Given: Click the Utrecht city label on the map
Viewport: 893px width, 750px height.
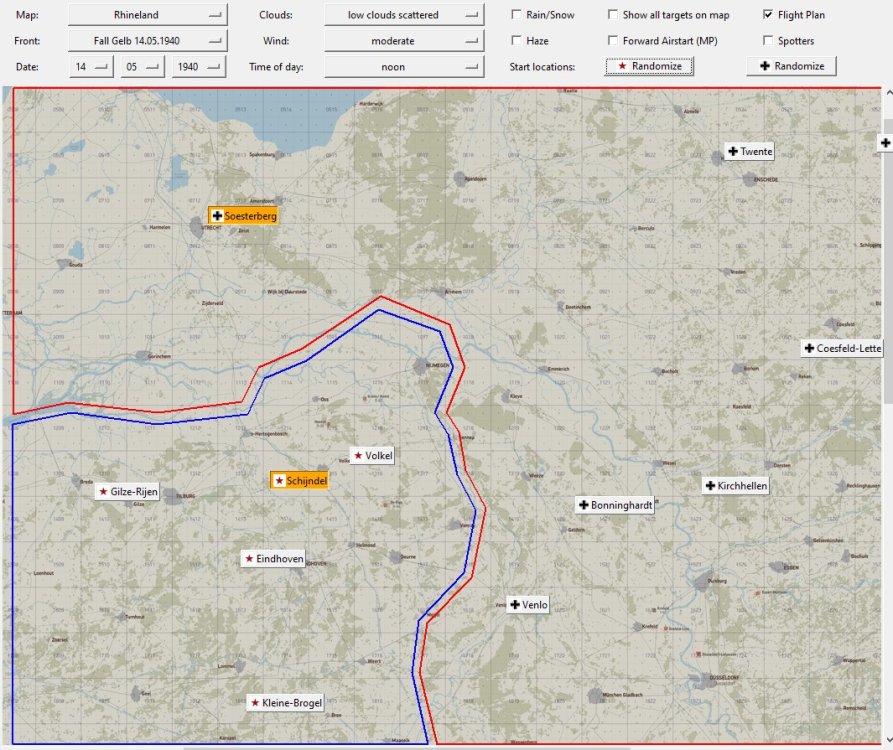Looking at the screenshot, I should 211,227.
